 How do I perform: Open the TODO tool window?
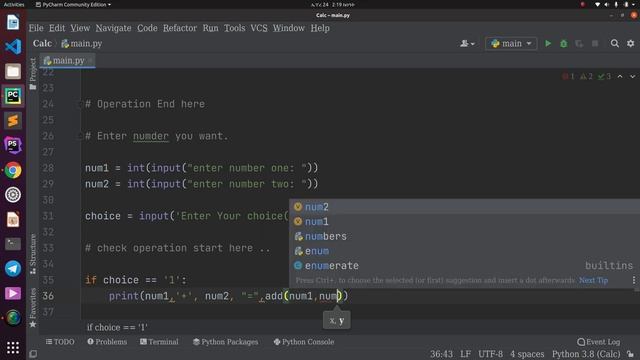tap(60, 342)
